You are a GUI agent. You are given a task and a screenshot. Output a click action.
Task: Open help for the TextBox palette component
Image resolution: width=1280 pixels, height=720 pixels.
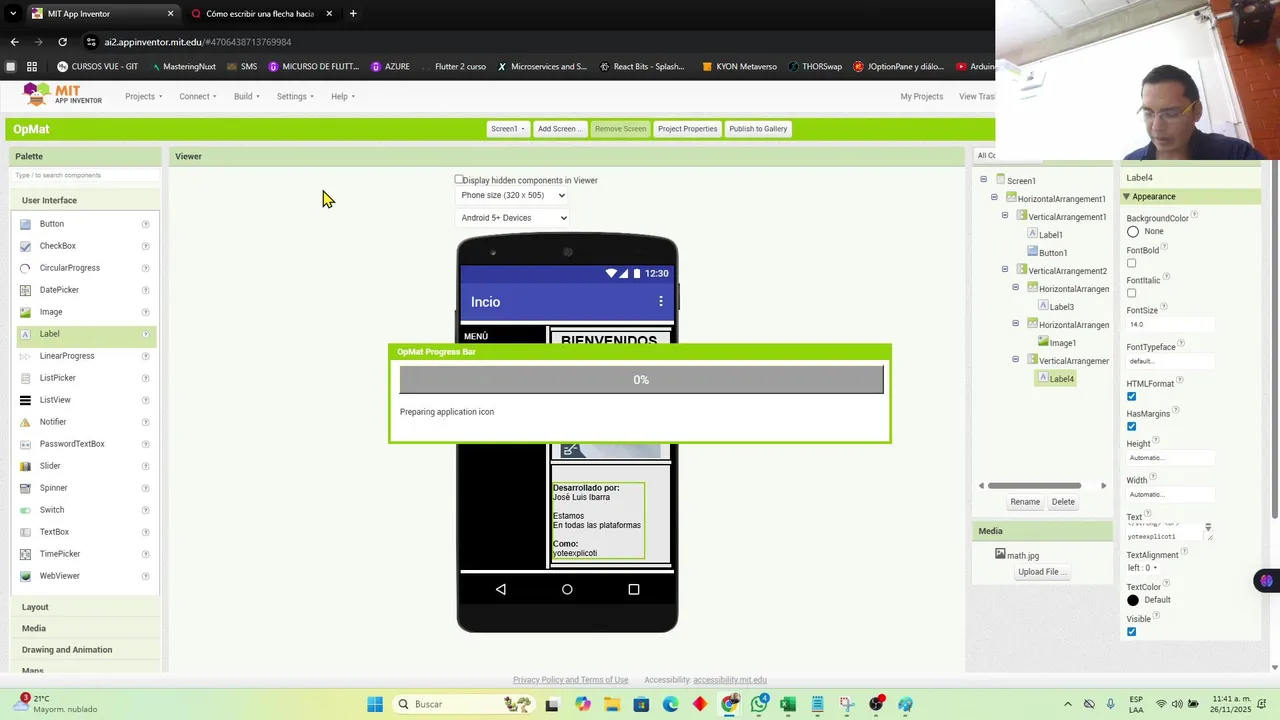[x=146, y=532]
